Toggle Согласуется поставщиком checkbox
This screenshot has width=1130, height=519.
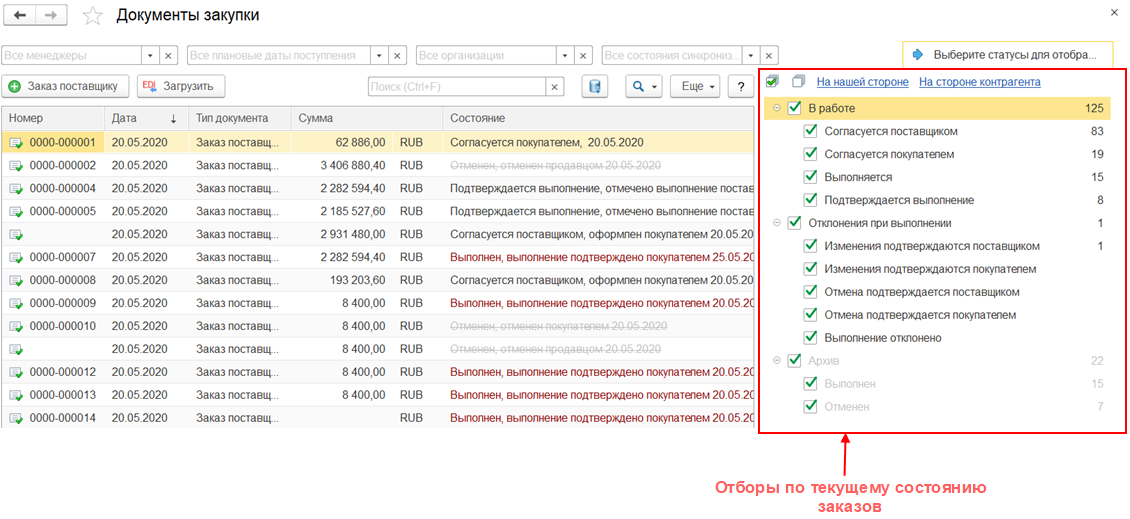click(x=810, y=131)
